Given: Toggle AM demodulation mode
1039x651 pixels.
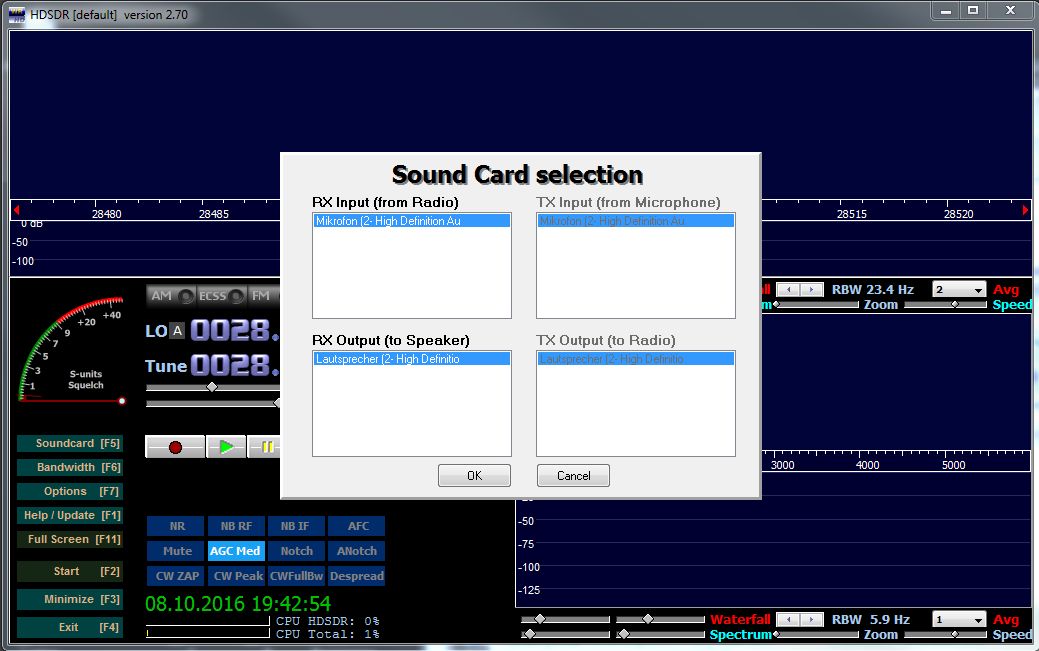Looking at the screenshot, I should tap(161, 296).
